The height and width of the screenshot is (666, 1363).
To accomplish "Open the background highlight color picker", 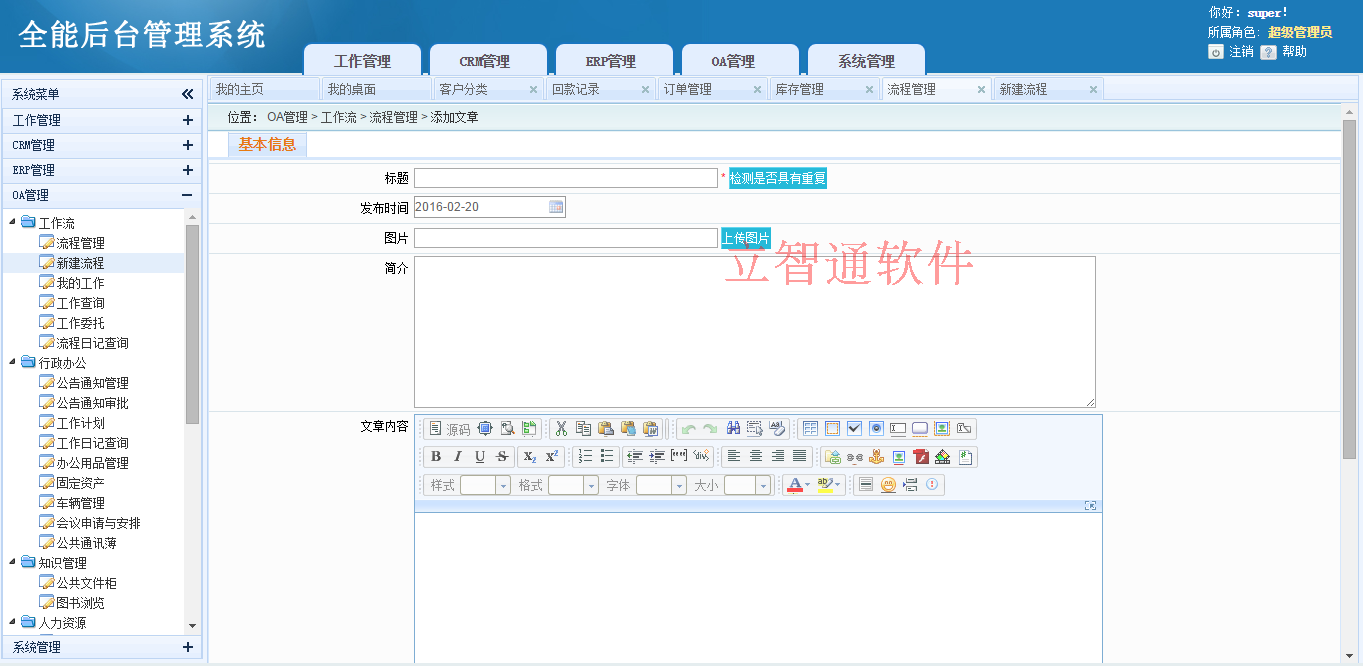I will pos(829,485).
